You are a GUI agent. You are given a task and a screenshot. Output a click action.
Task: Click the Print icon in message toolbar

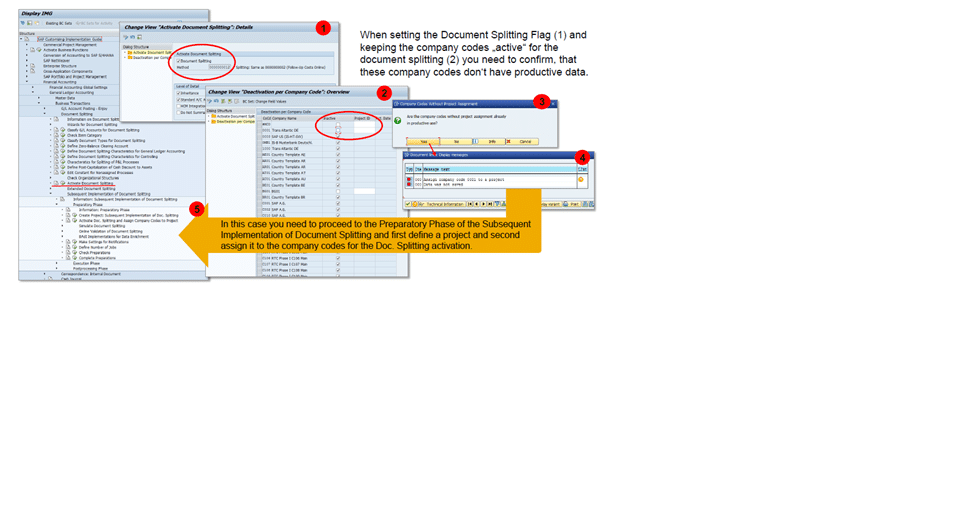tap(574, 204)
